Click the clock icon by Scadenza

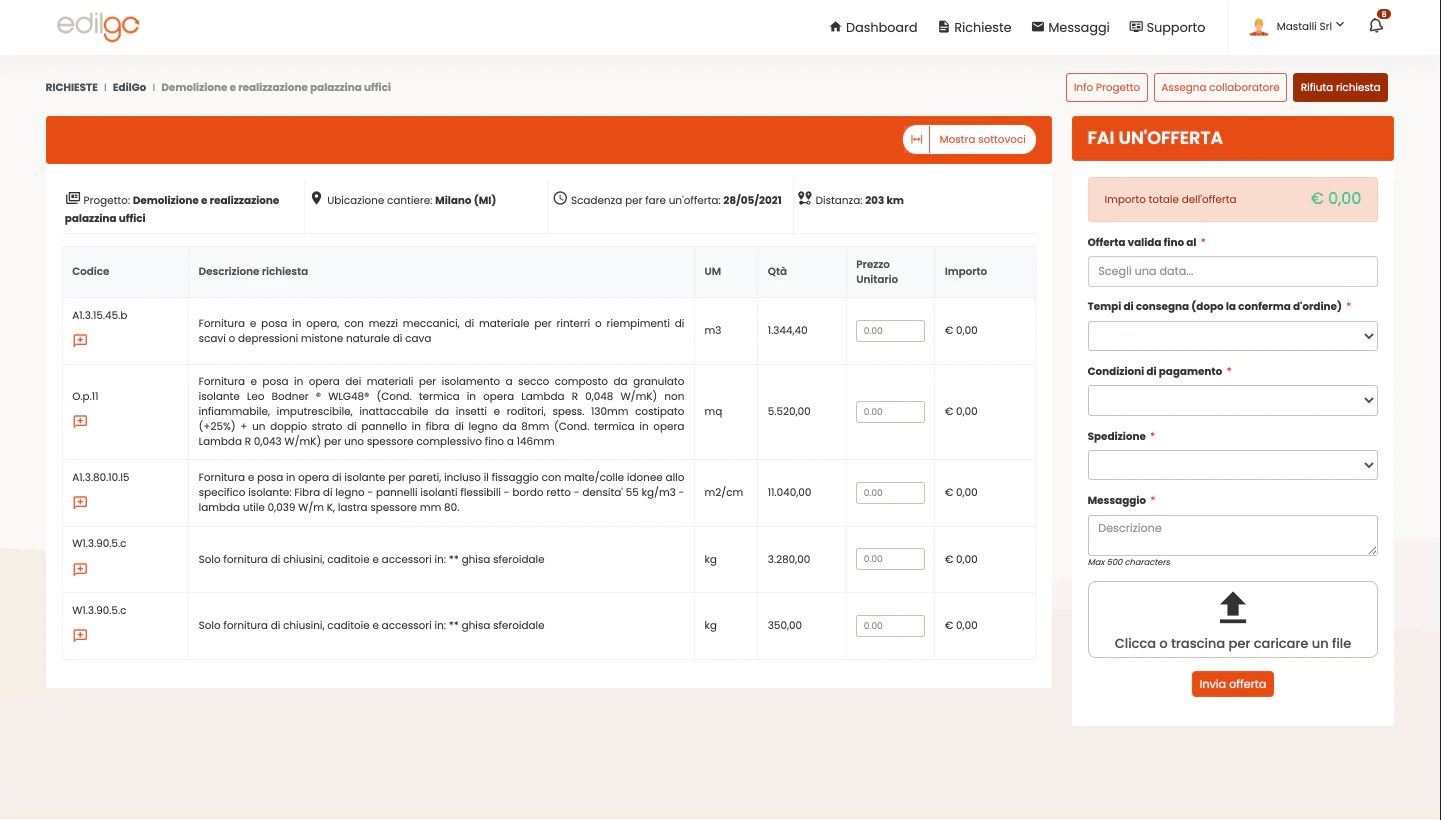click(x=560, y=198)
